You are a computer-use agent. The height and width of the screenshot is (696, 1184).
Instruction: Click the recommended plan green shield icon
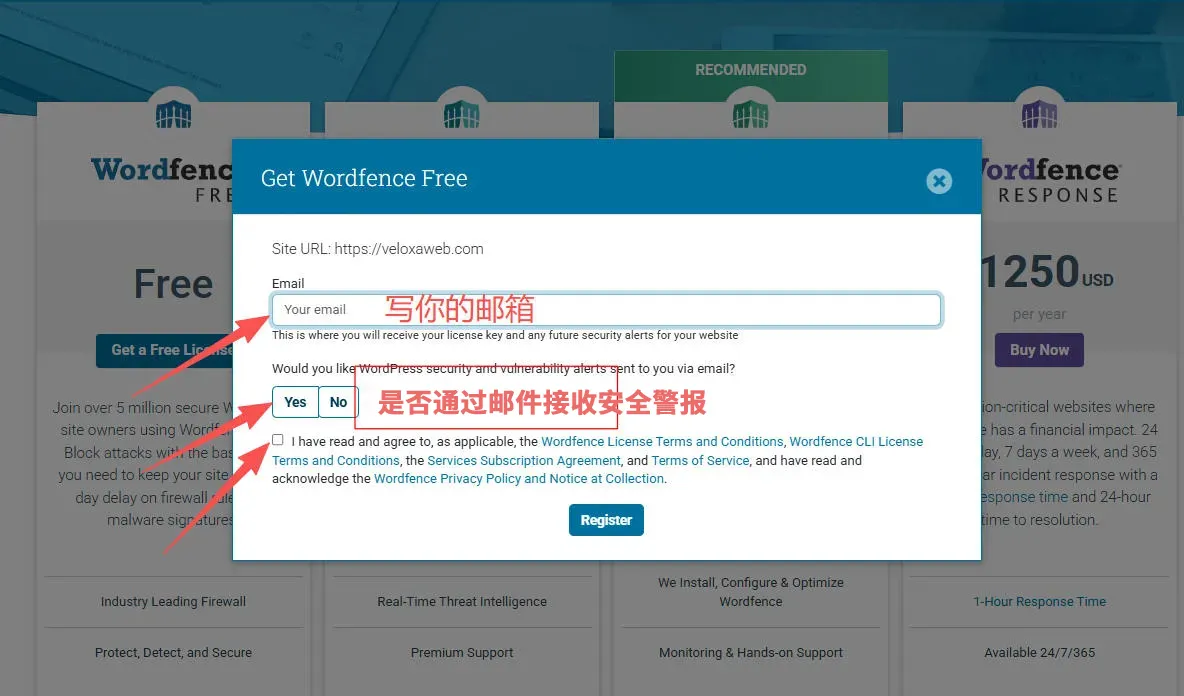coord(750,115)
